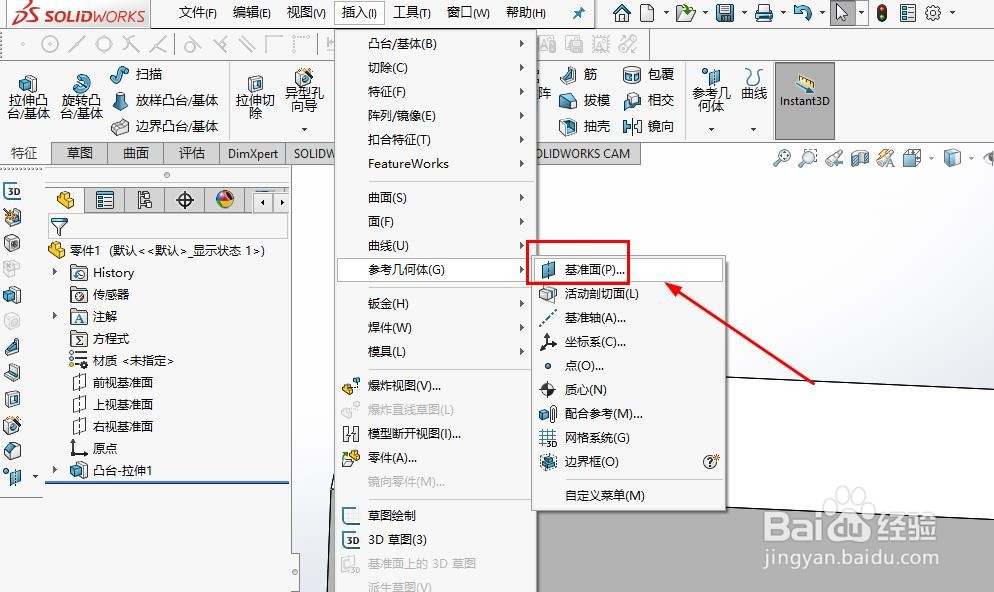This screenshot has width=994, height=592.
Task: Open the dropdown arrow next to Save icon
Action: (x=744, y=13)
